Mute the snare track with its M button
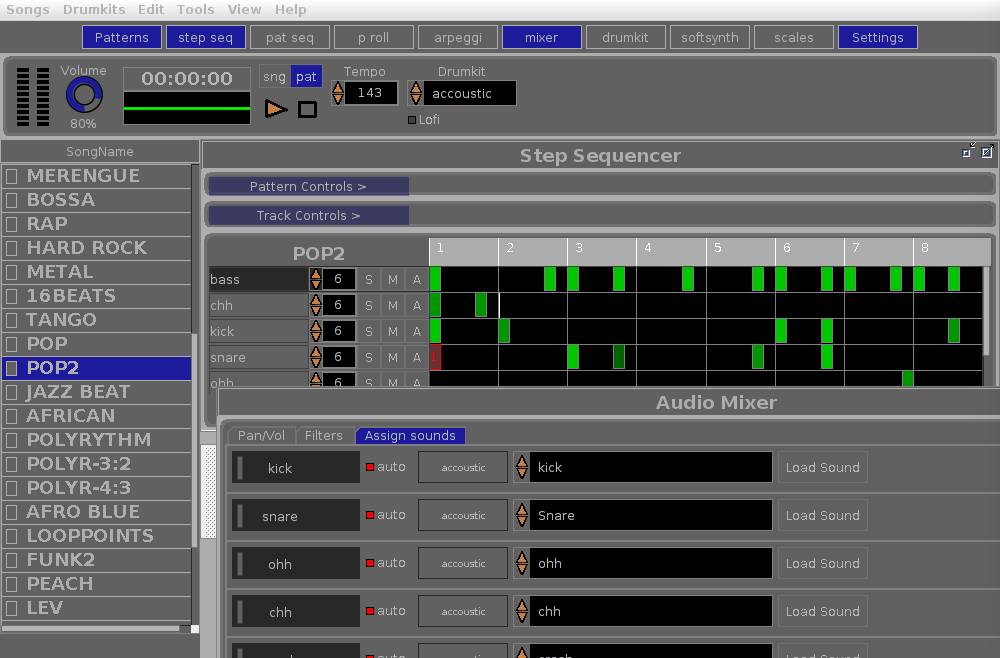Image resolution: width=1000 pixels, height=658 pixels. 392,357
